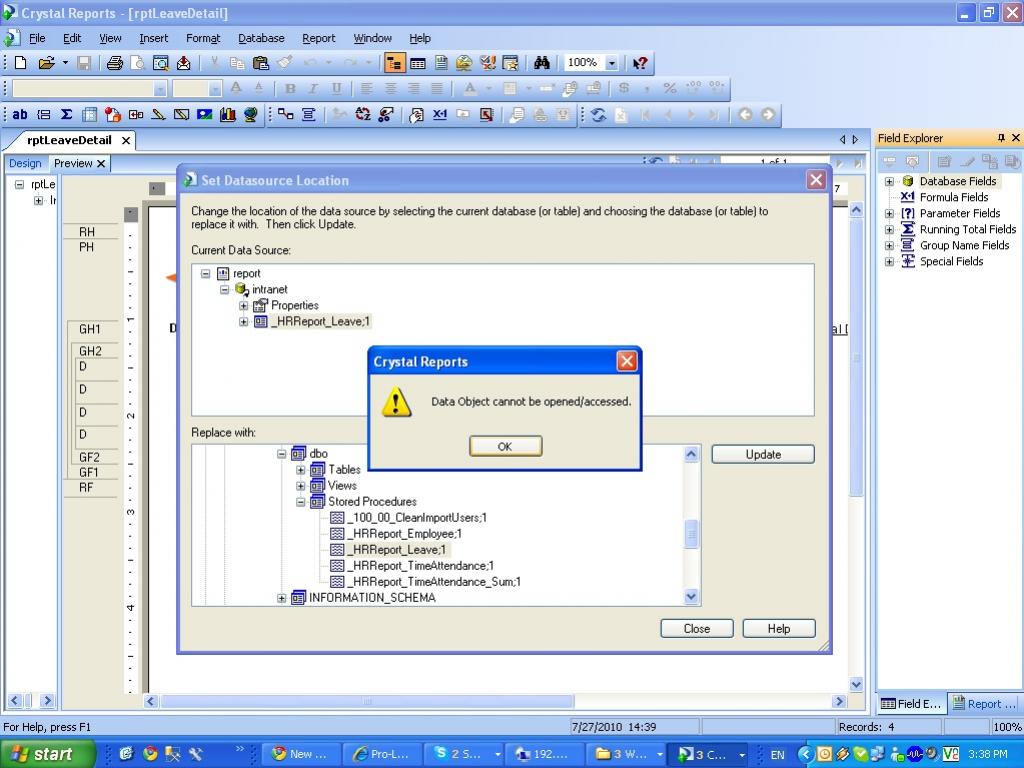Select _100_00_CleanImportUsers;1 stored procedure
Viewport: 1024px width, 768px height.
tap(417, 518)
